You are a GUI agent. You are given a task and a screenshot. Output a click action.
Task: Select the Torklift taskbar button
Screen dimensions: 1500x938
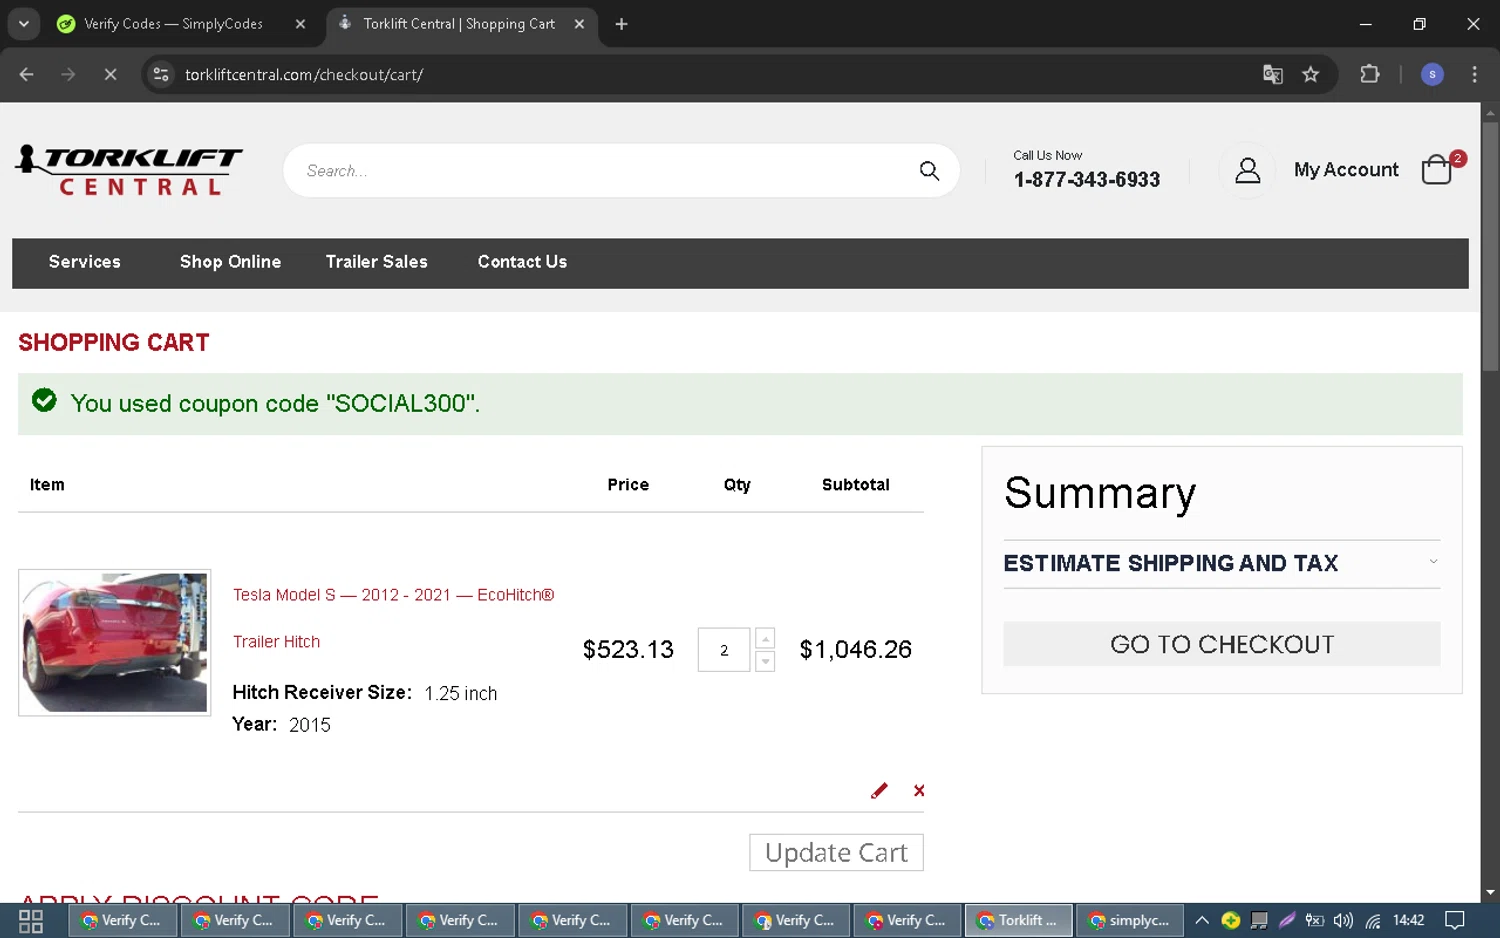coord(1019,921)
